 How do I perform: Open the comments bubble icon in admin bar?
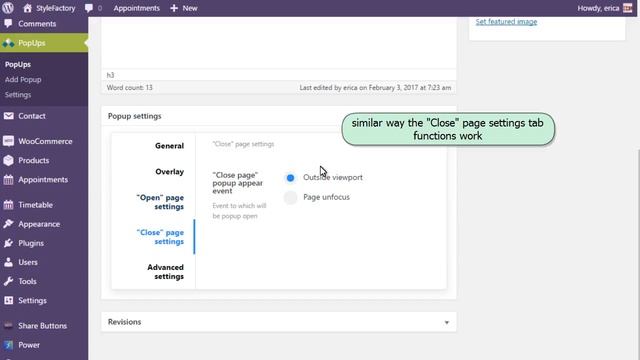click(x=89, y=8)
